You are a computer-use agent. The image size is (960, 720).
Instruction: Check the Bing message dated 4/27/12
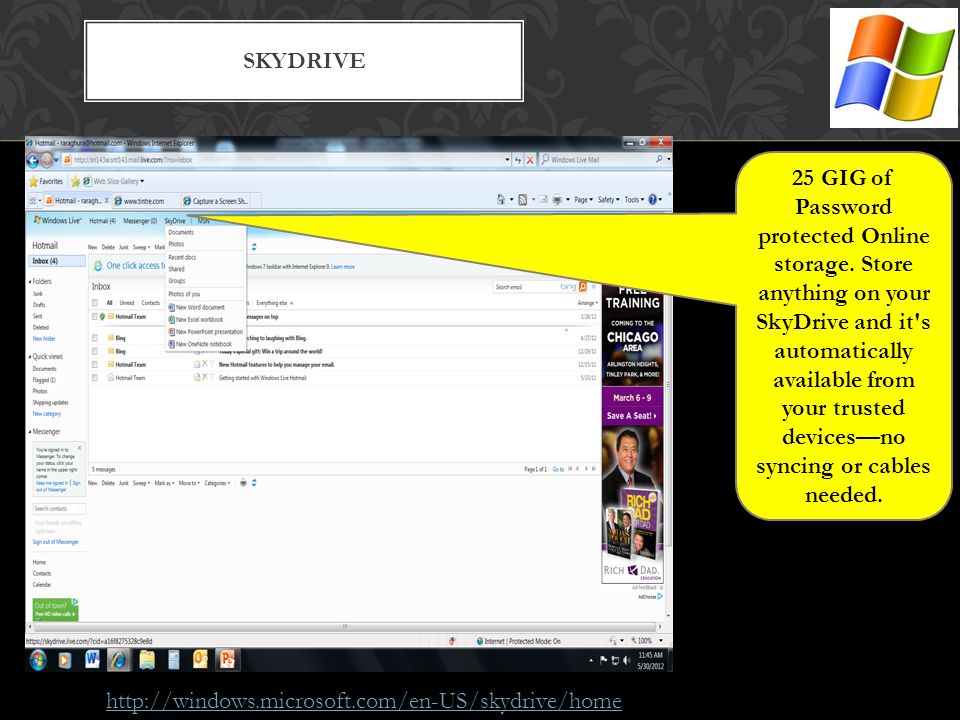95,337
